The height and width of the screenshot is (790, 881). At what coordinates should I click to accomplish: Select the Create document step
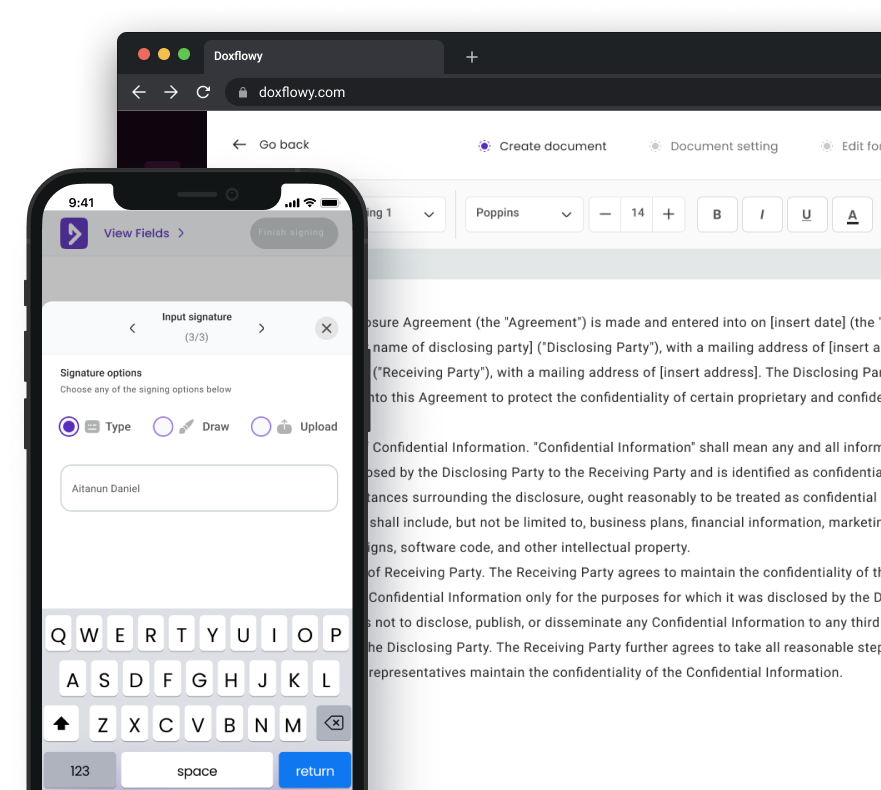542,146
